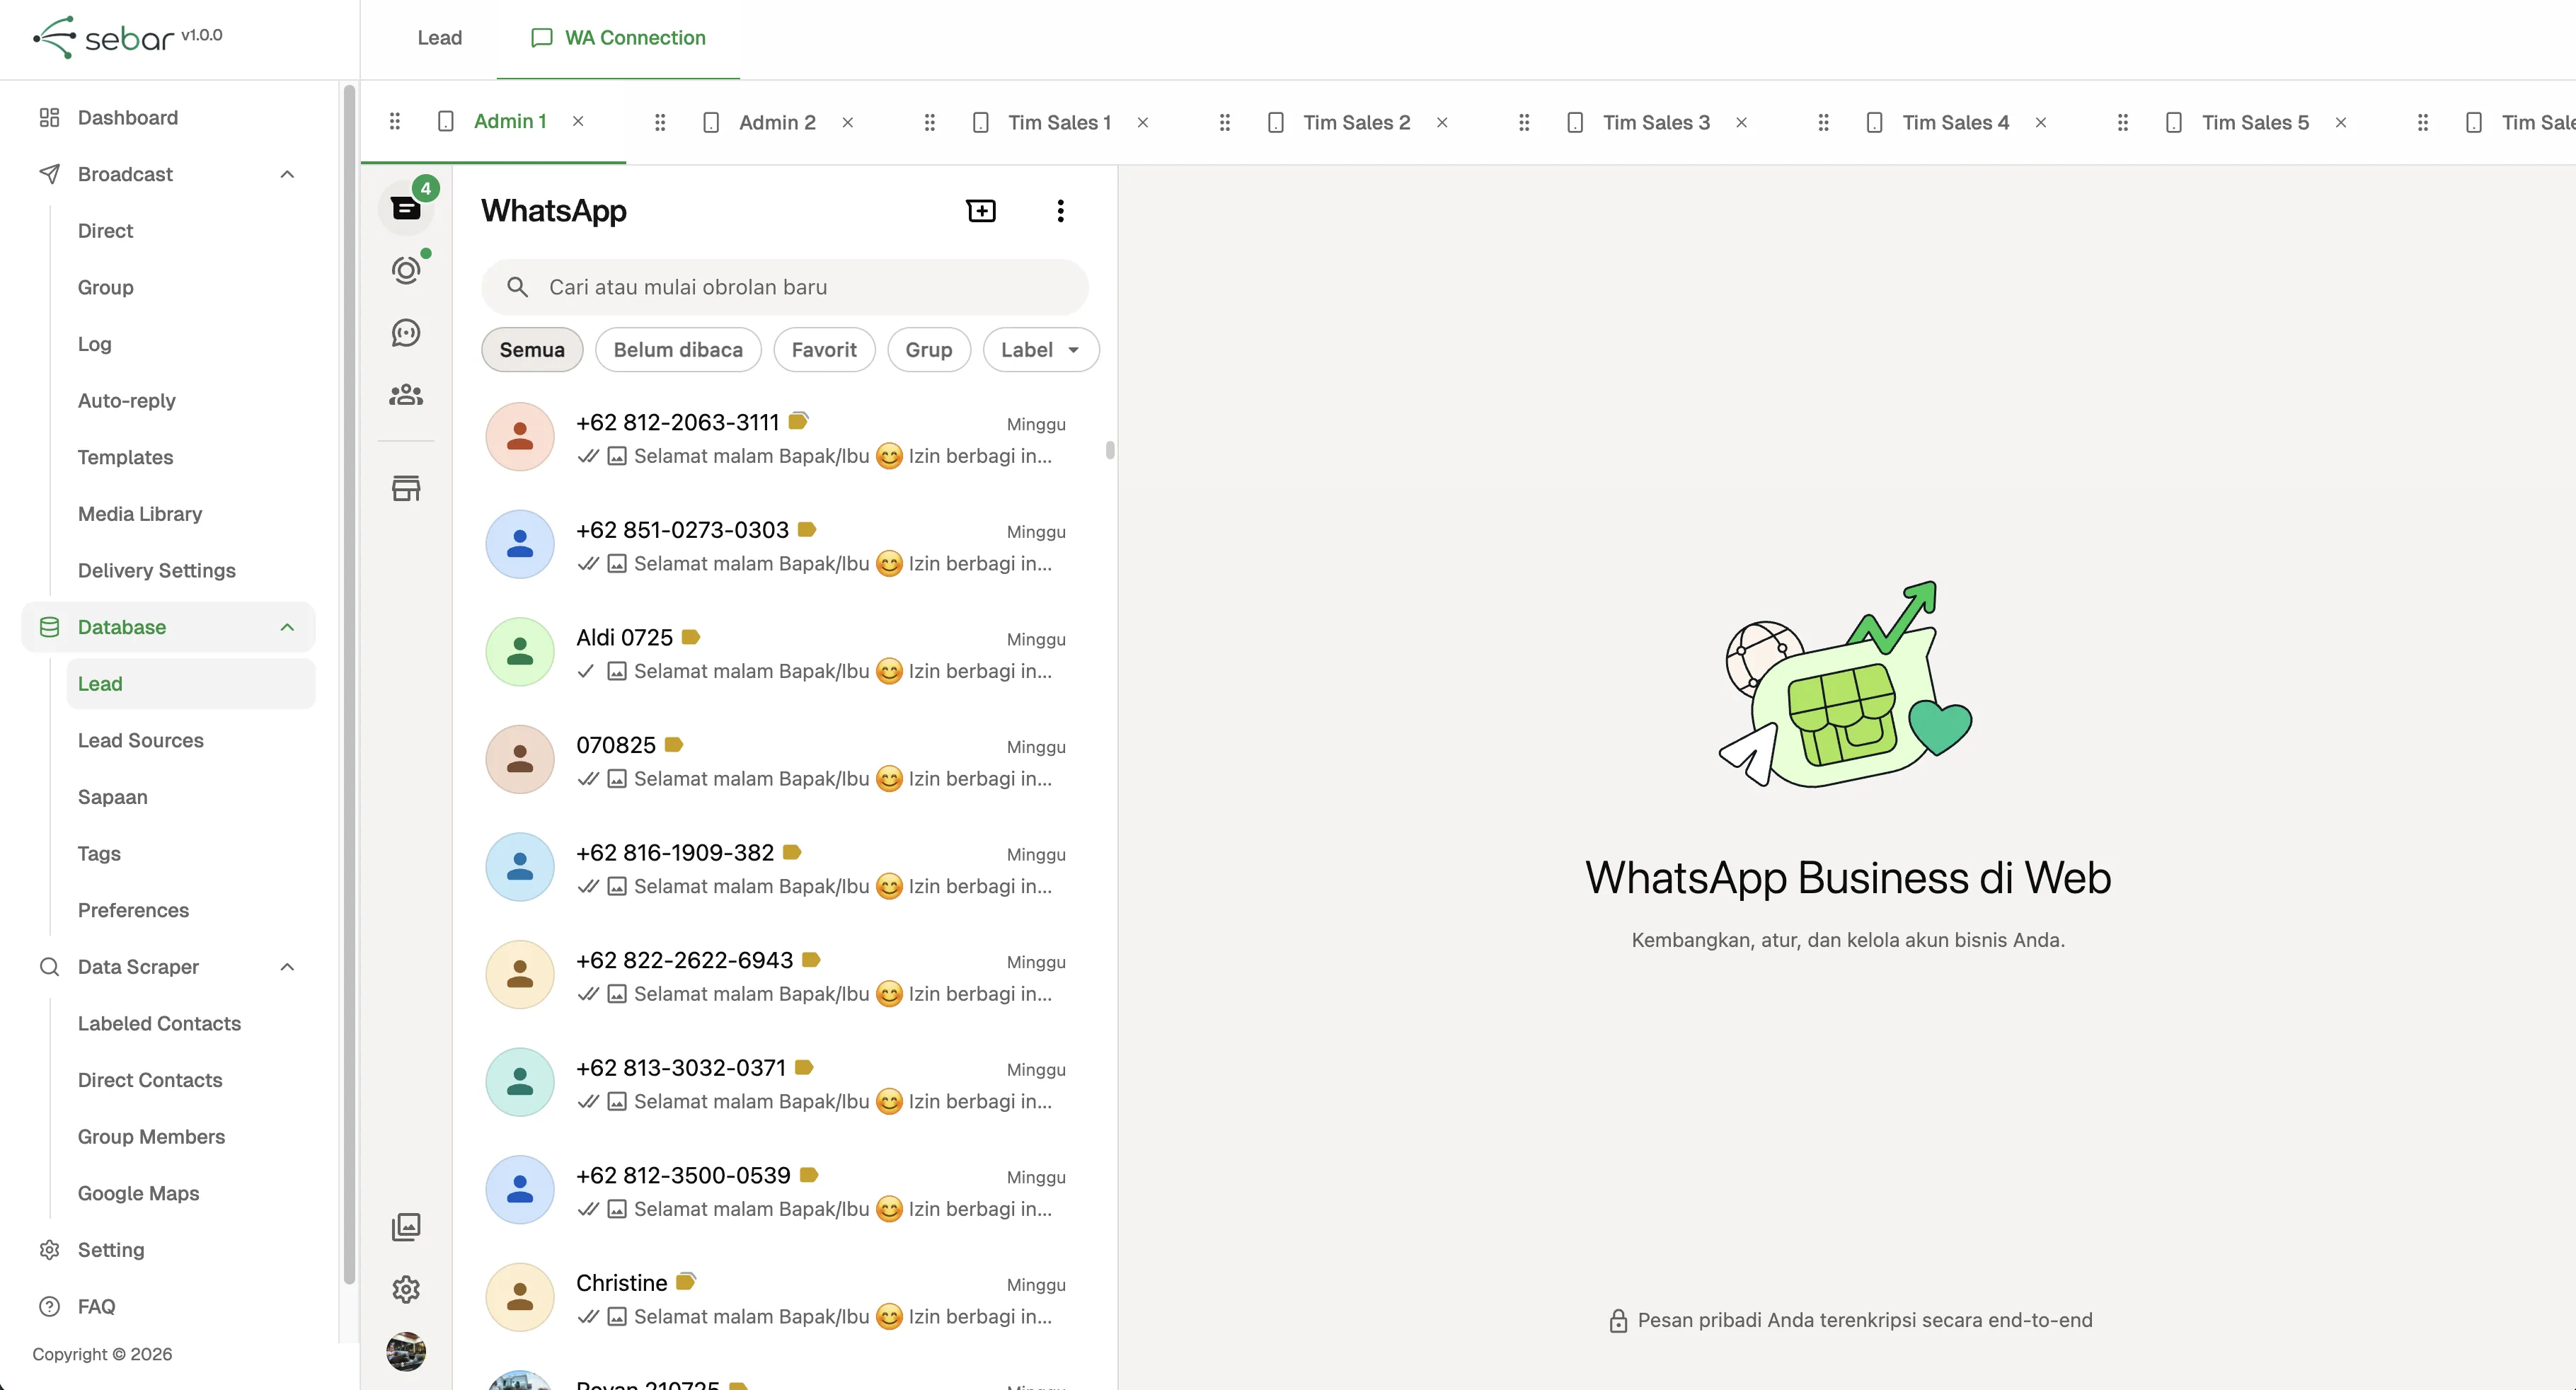2576x1390 pixels.
Task: Click the drag handle beside Admin 1
Action: coord(395,121)
